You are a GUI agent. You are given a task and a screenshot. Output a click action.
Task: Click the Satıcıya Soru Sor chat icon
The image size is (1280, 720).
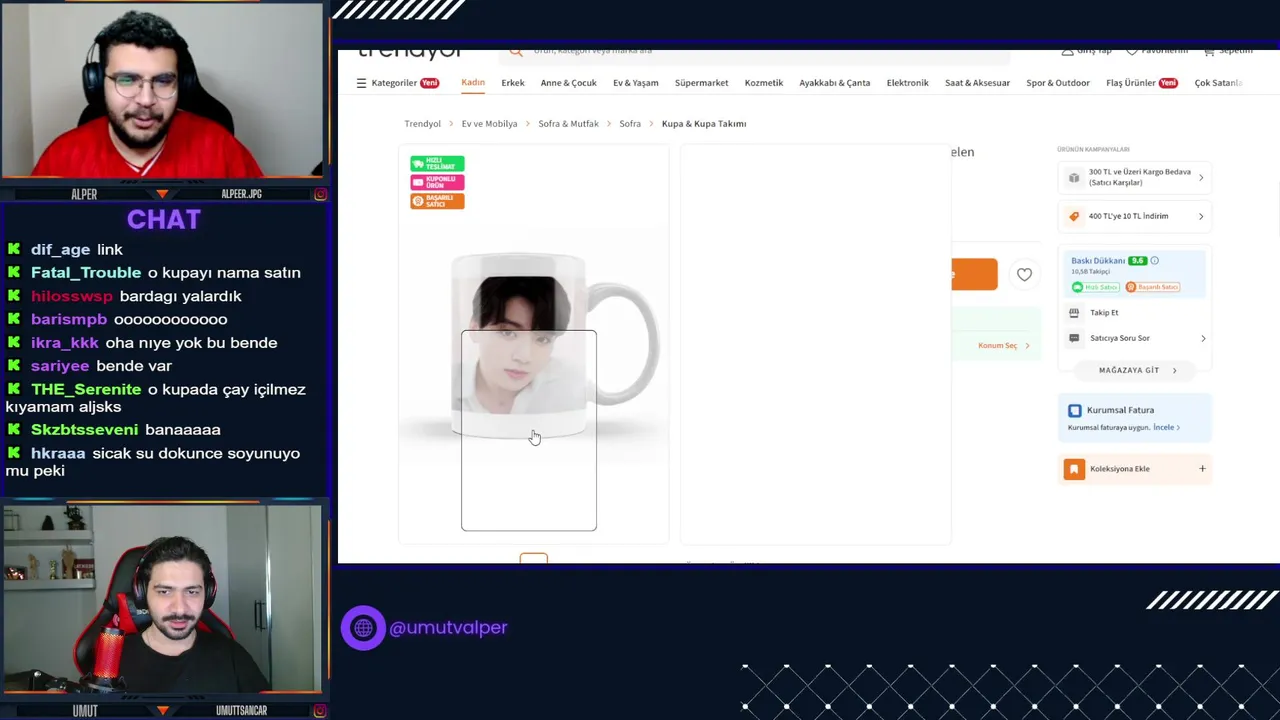point(1074,338)
